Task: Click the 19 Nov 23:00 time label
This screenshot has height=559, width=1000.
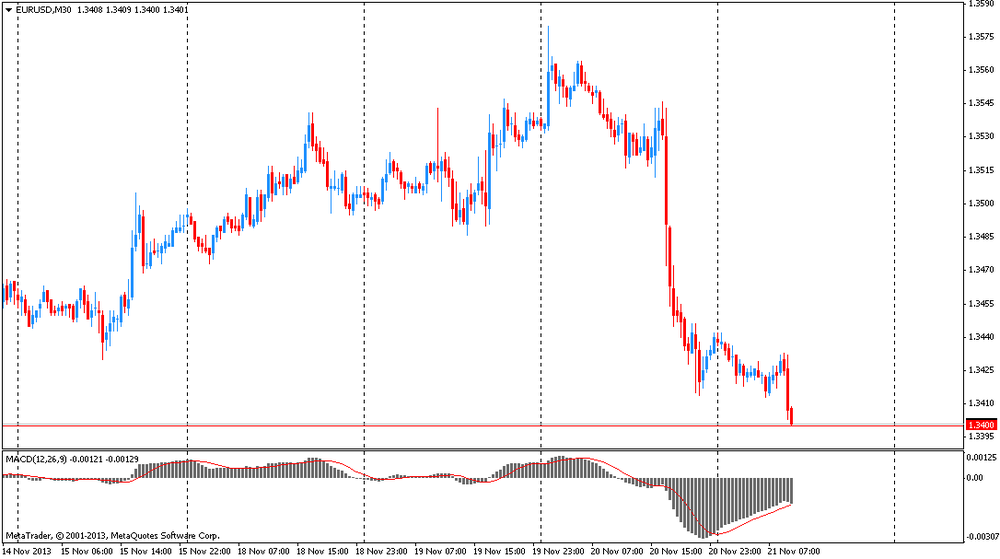Action: click(559, 551)
